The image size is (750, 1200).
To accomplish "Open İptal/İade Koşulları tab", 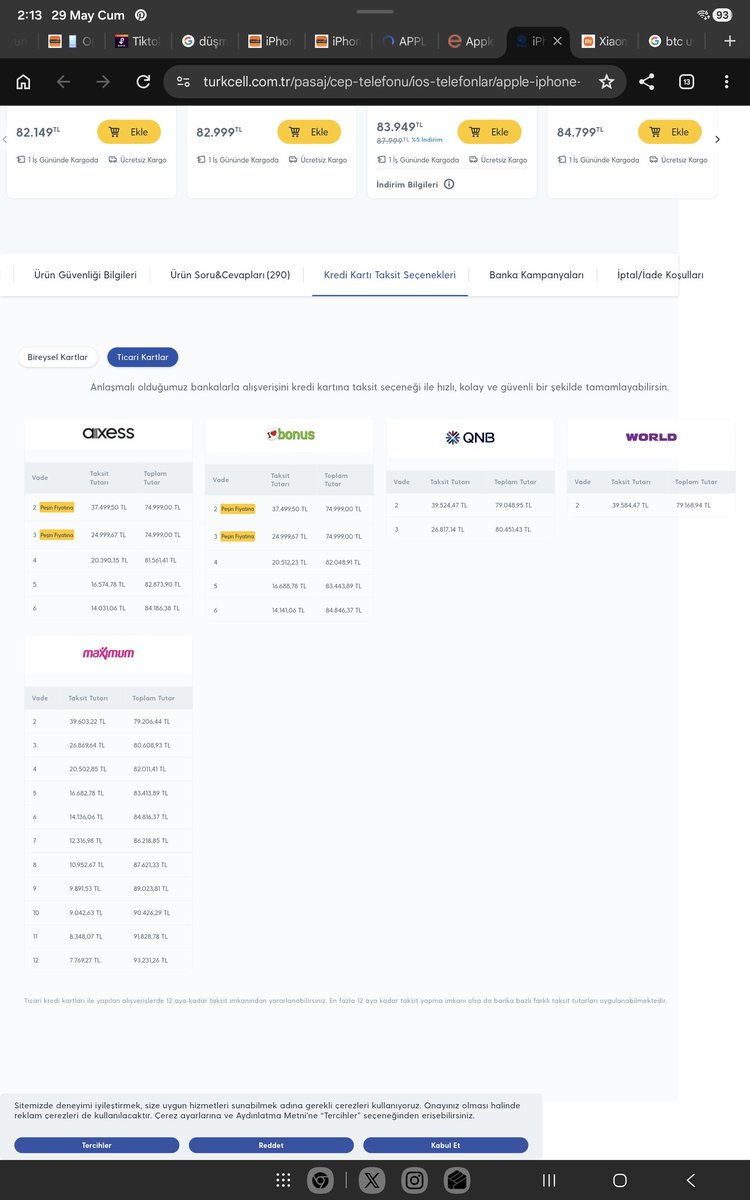I will pos(660,274).
